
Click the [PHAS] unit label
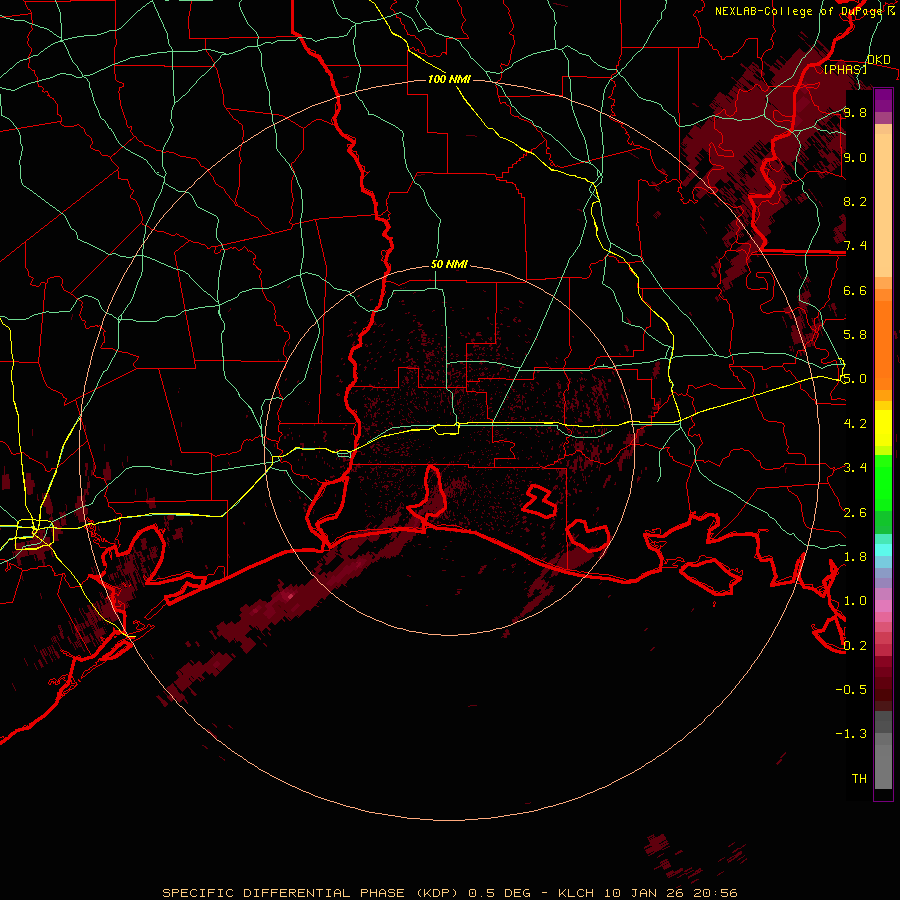pos(845,69)
